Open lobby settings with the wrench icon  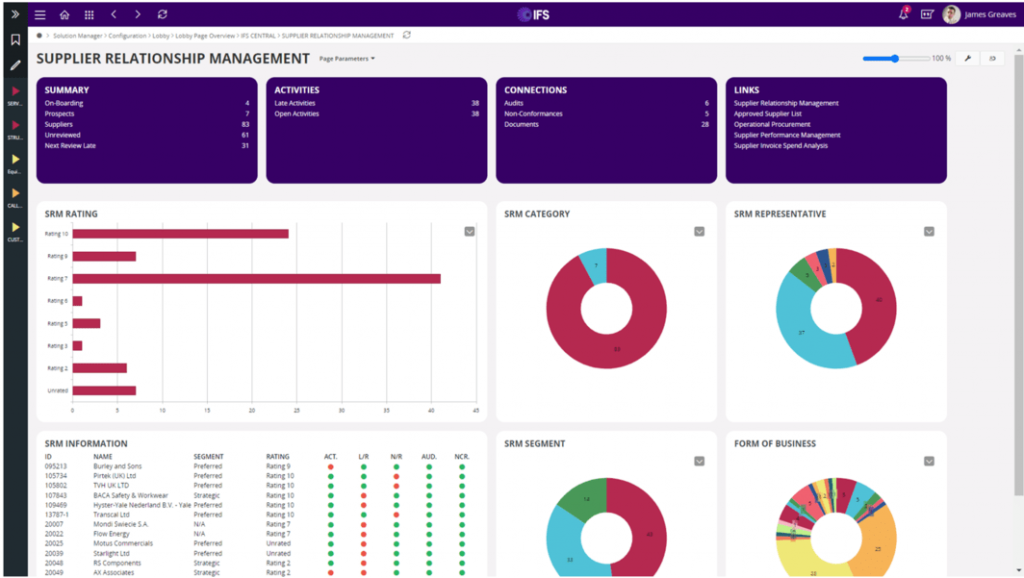click(x=965, y=59)
